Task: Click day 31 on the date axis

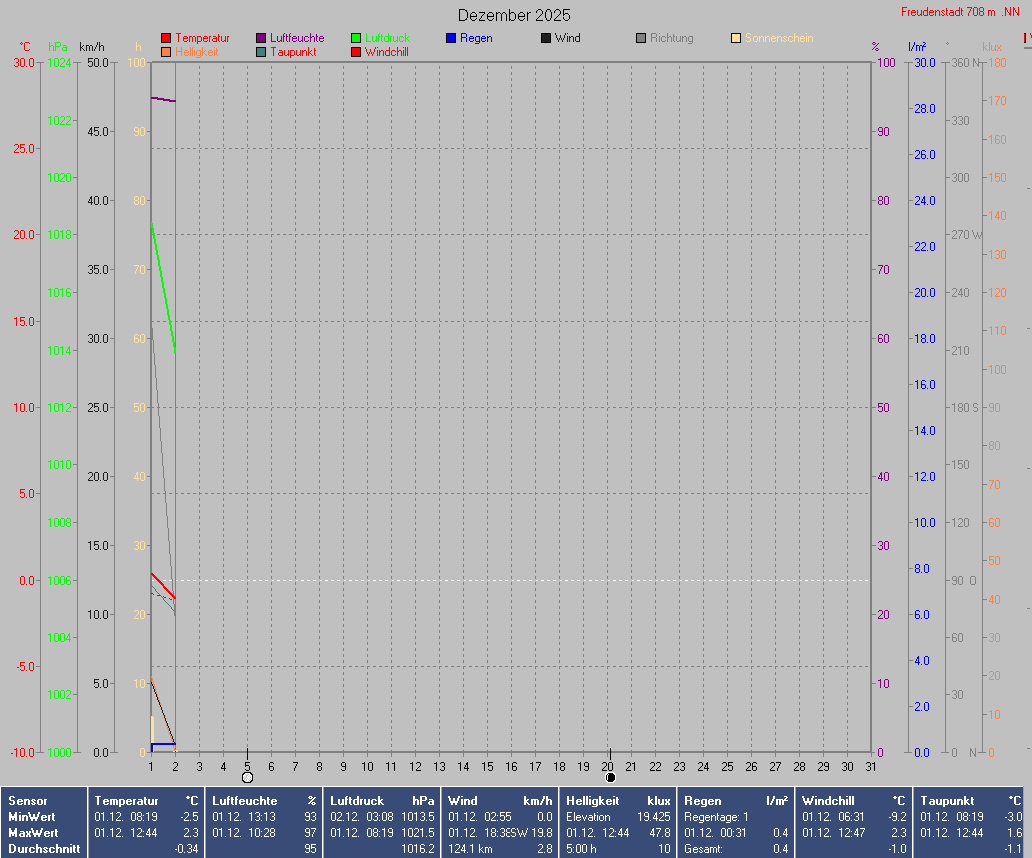Action: (871, 766)
